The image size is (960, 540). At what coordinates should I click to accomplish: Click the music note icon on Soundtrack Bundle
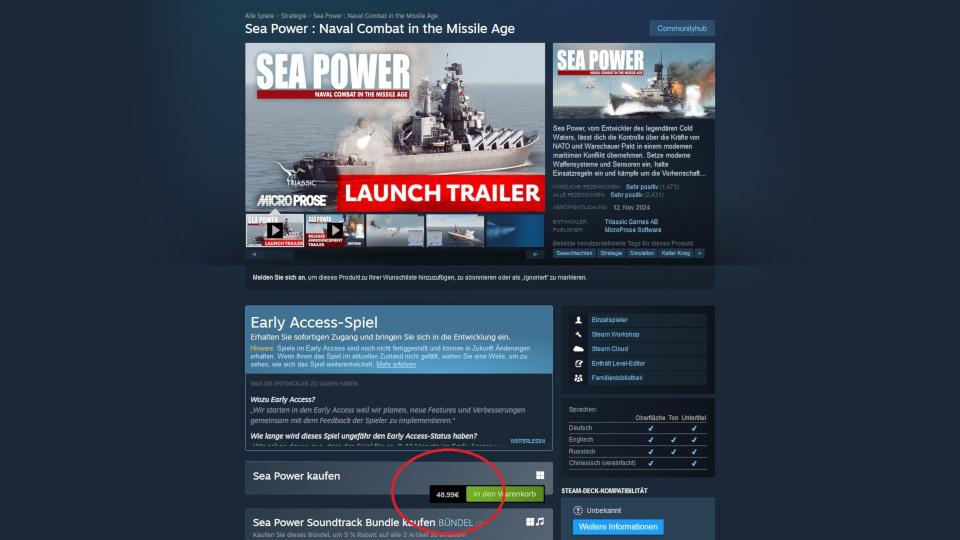click(540, 522)
